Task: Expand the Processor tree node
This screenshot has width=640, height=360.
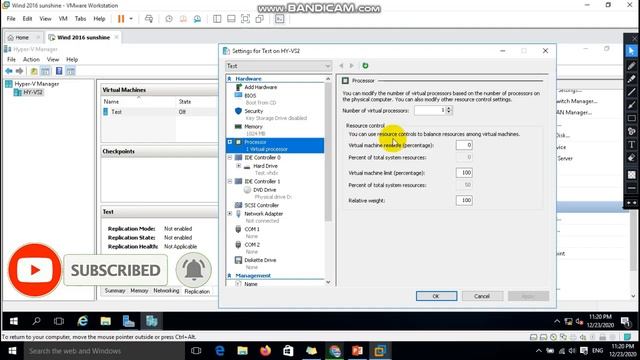Action: coord(230,142)
